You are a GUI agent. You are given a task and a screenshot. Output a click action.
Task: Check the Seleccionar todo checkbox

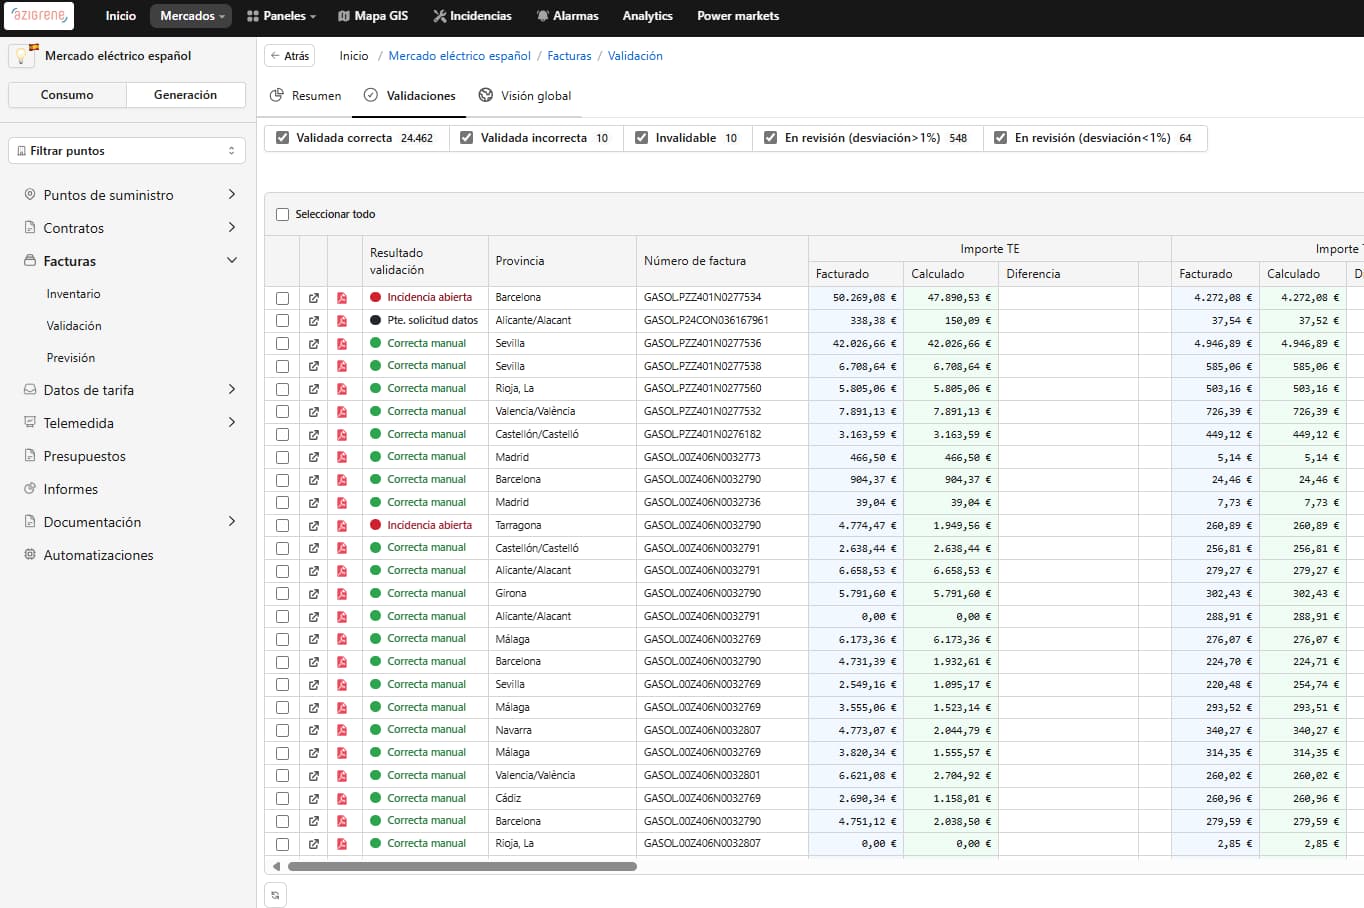(x=282, y=214)
